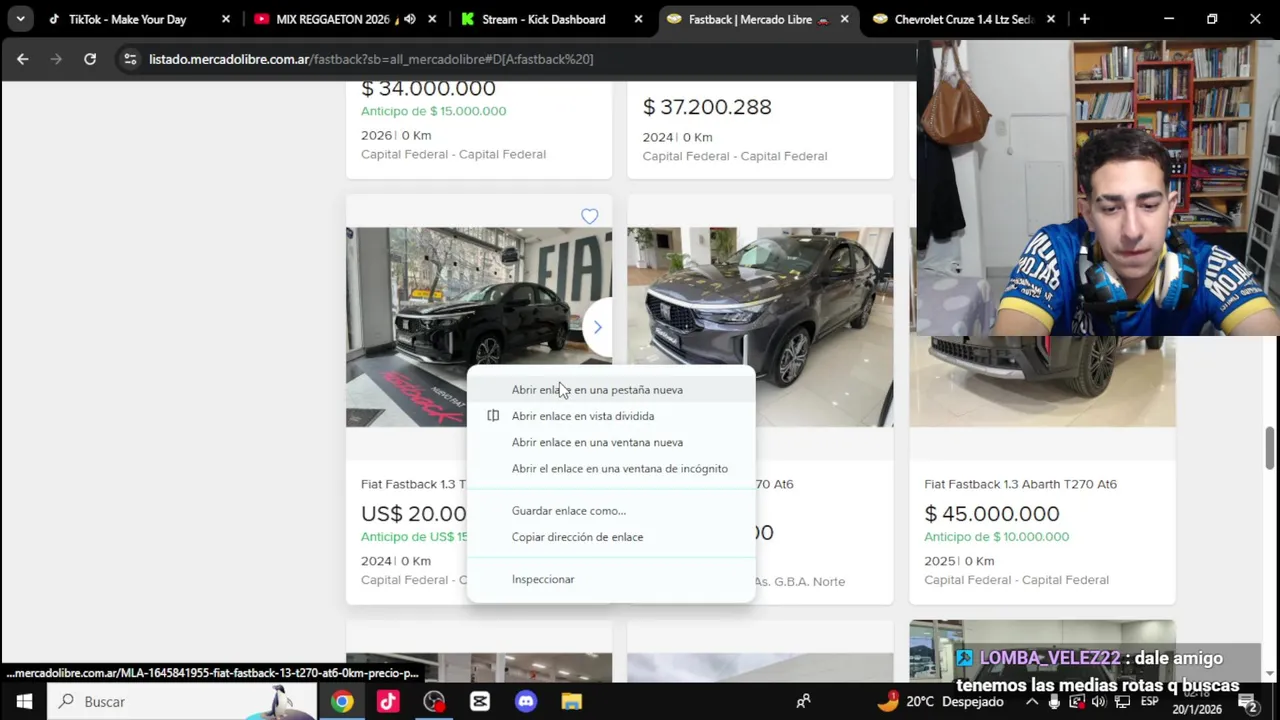This screenshot has width=1280, height=720.
Task: Favorite the black Fiat Fastback listing heart
Action: click(x=590, y=216)
